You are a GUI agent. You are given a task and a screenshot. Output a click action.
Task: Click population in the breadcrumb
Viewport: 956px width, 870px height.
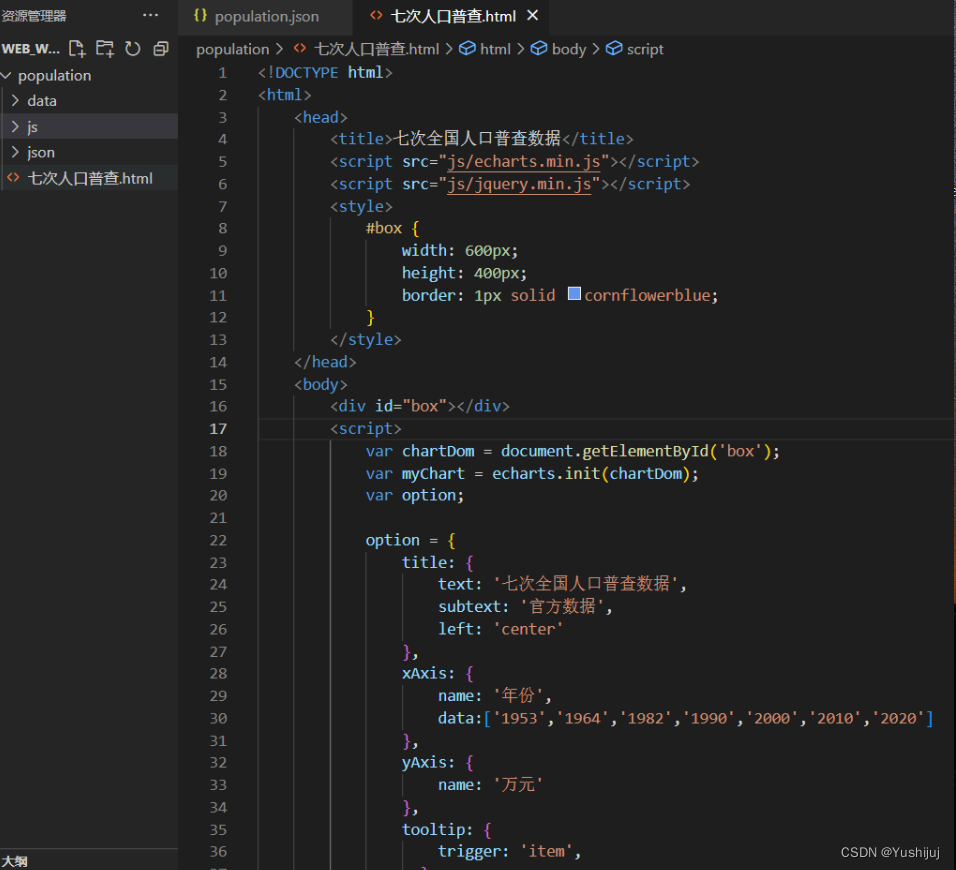232,49
